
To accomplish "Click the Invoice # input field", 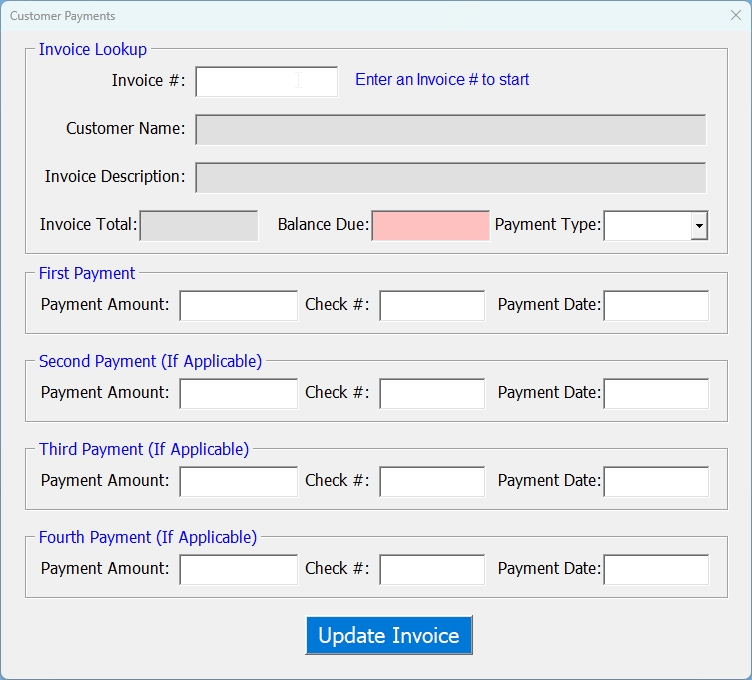I will tap(266, 81).
